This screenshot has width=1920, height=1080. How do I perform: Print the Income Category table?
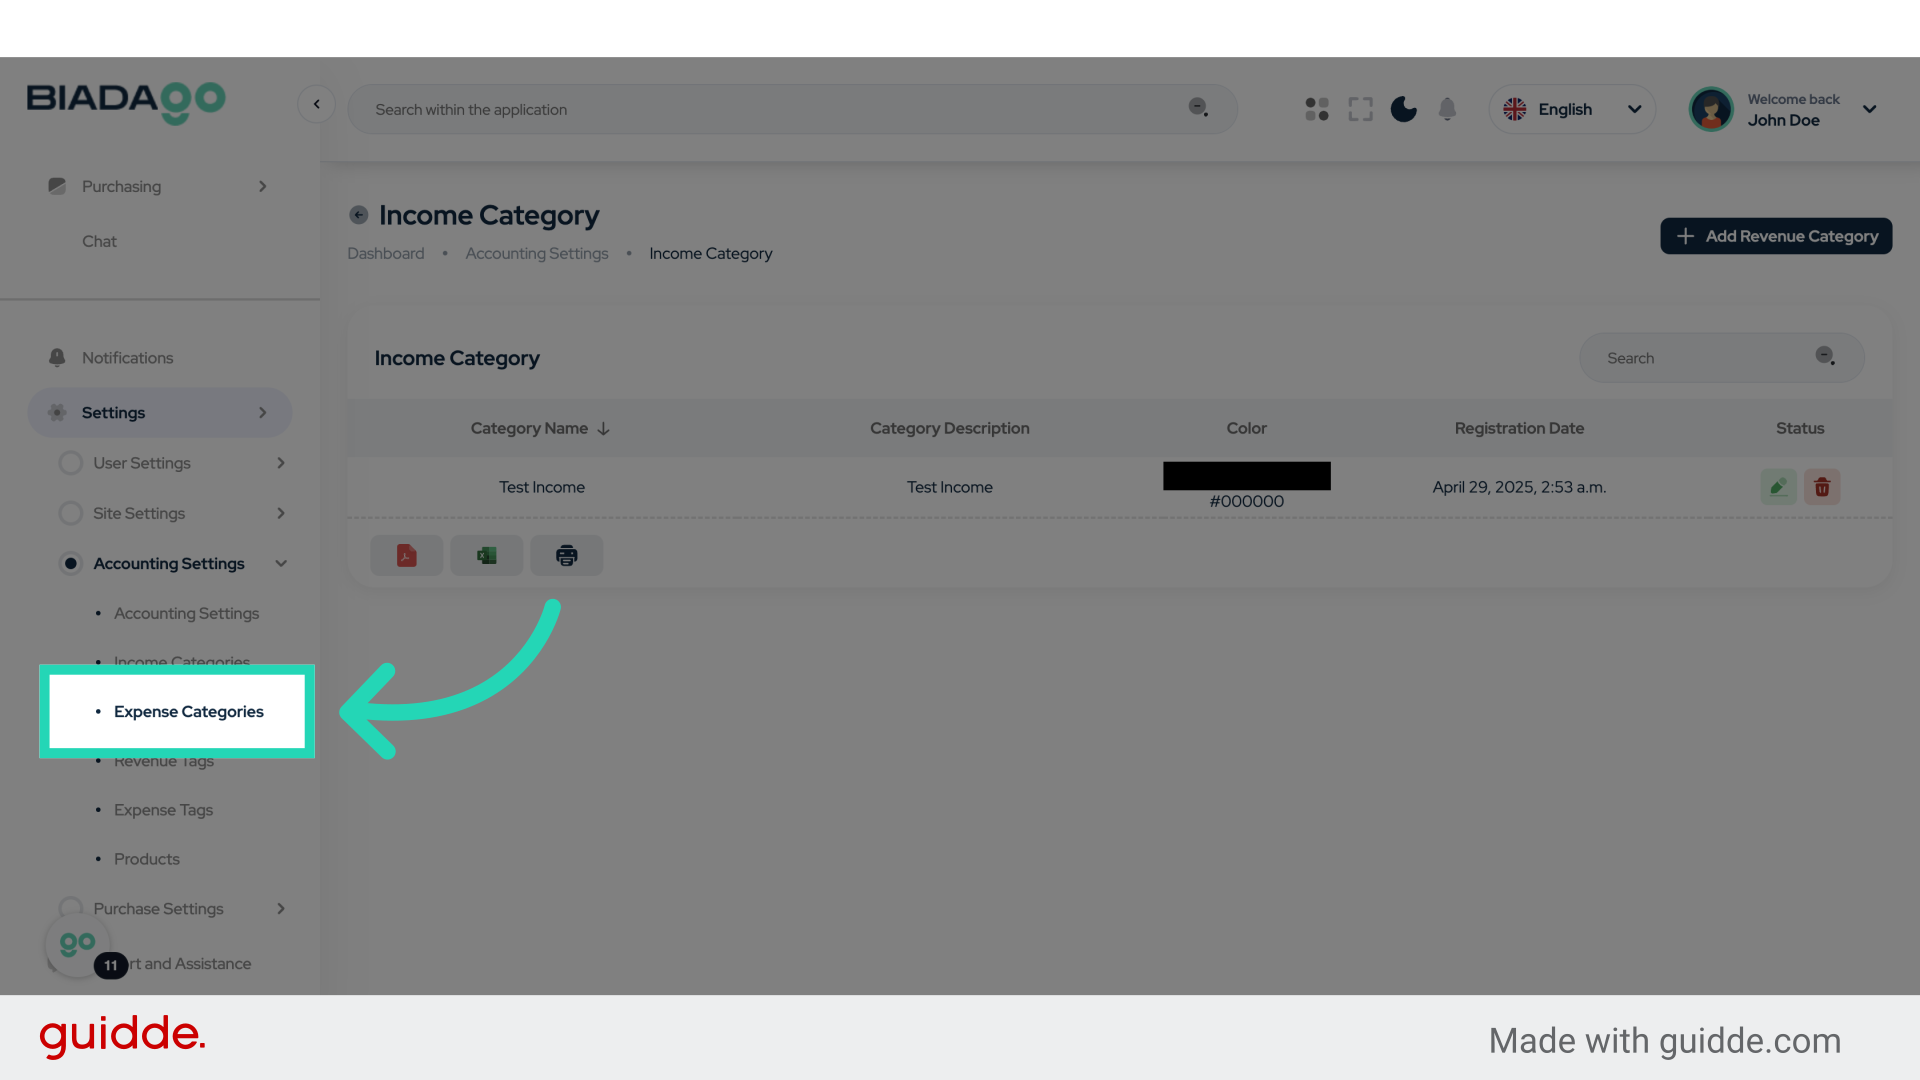tap(566, 555)
